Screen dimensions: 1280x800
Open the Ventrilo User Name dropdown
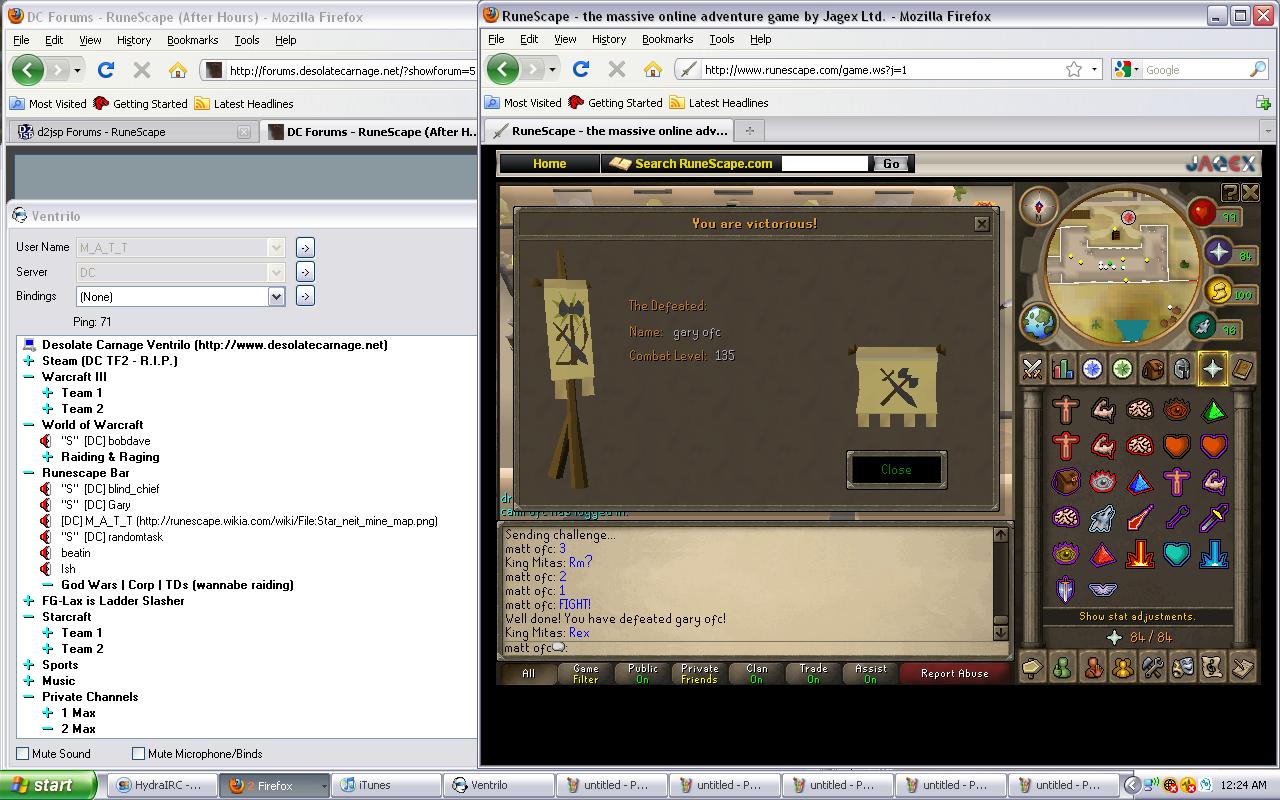pyautogui.click(x=277, y=247)
